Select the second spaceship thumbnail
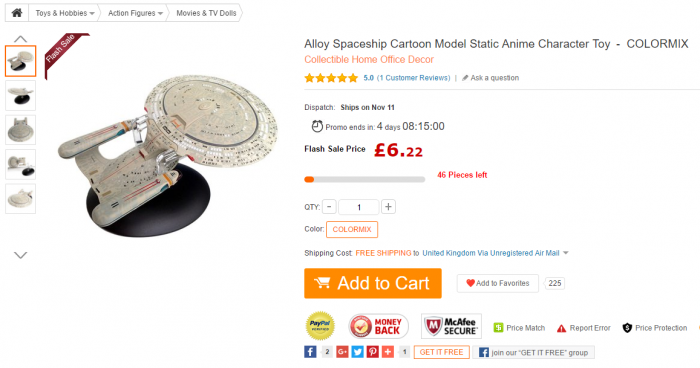Viewport: 700px width, 368px height. [21, 95]
